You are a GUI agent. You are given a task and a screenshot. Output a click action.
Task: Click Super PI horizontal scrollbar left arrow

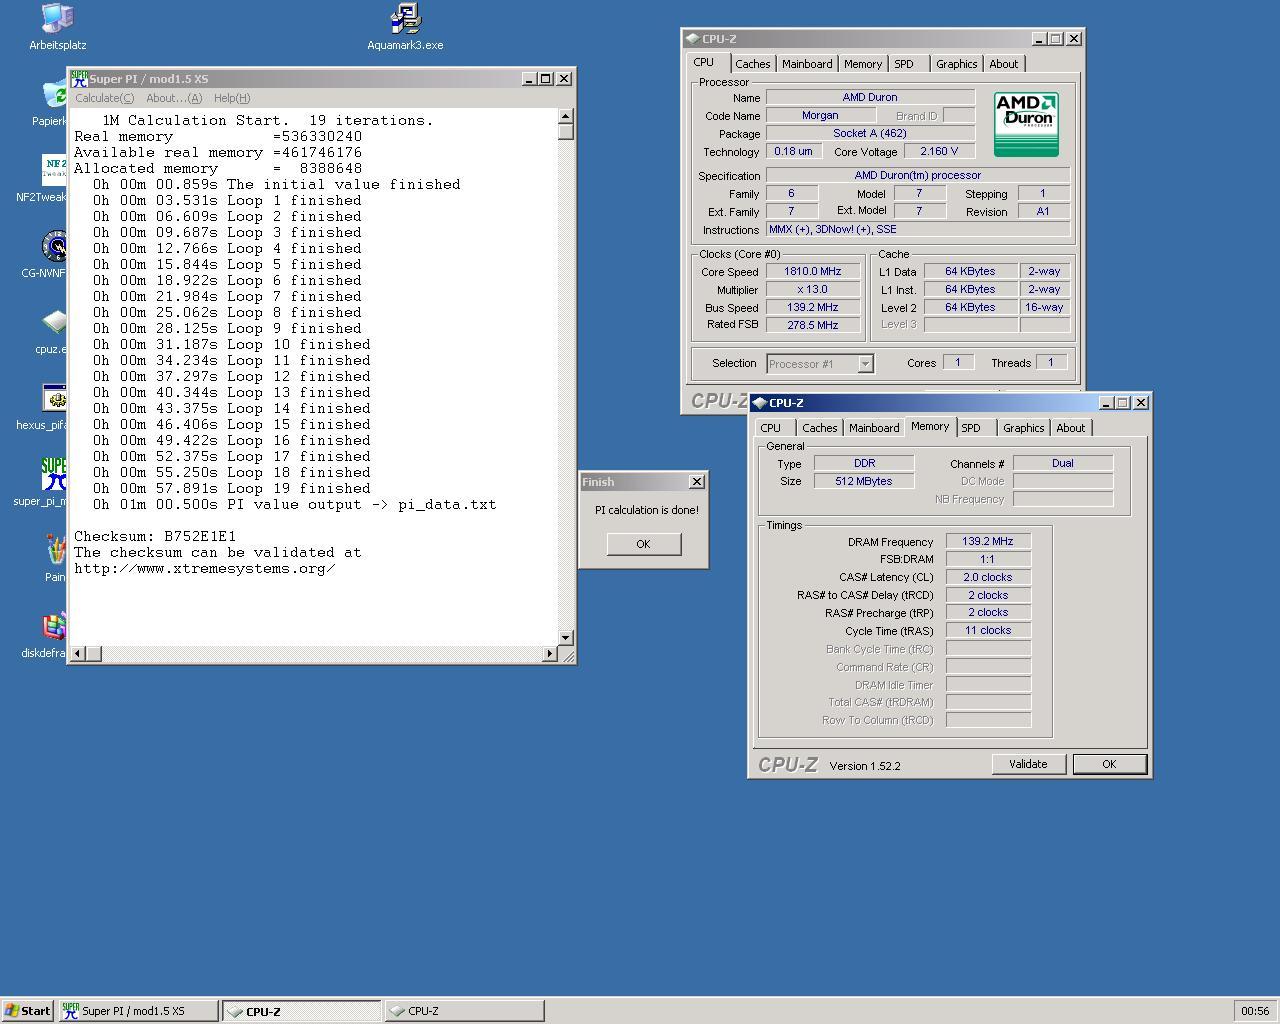78,654
